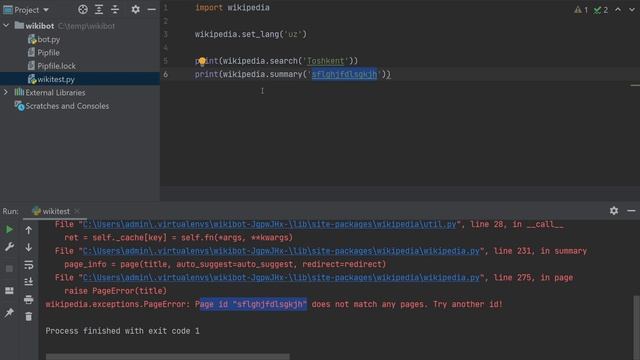Image resolution: width=640 pixels, height=360 pixels.
Task: Click the 'raise PageError(title)' line
Action: point(116,291)
